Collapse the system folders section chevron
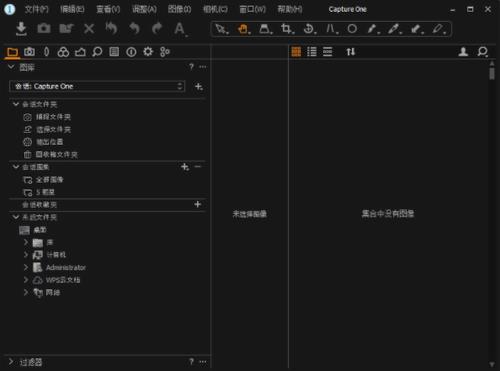This screenshot has height=371, width=500. point(16,217)
